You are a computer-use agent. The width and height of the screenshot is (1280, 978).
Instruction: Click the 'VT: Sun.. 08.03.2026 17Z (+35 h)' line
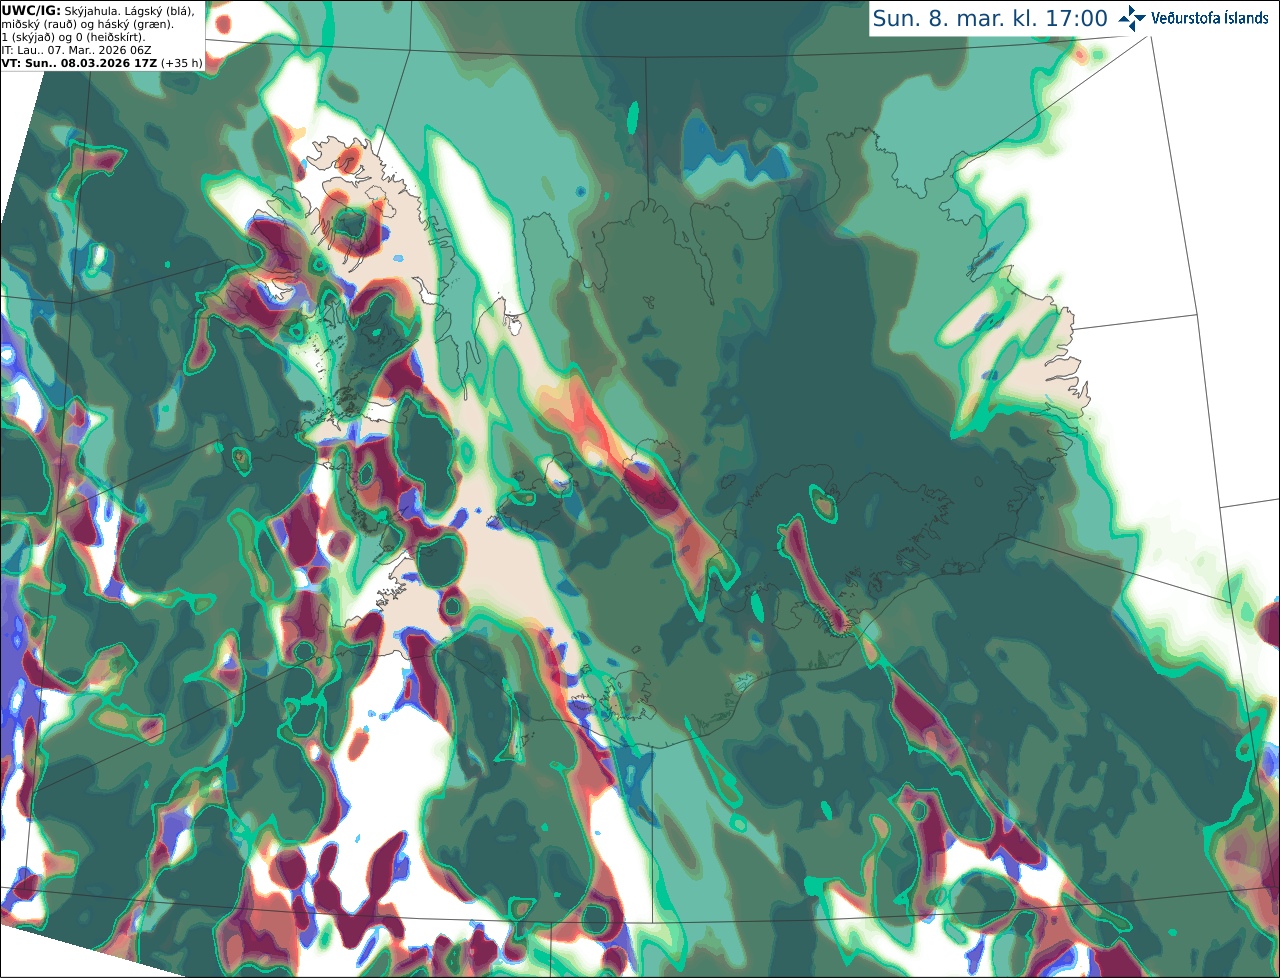(x=102, y=63)
